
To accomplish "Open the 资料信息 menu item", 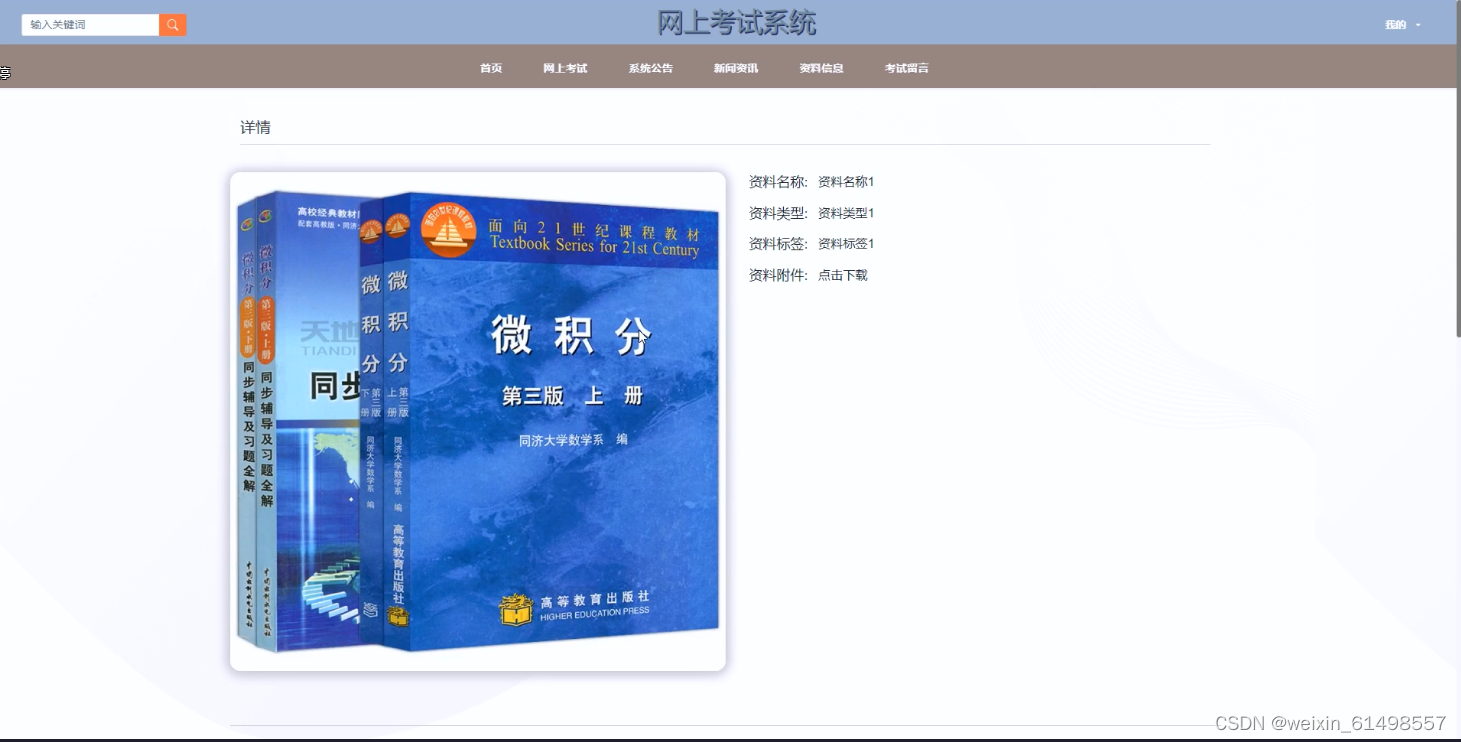I will 821,68.
